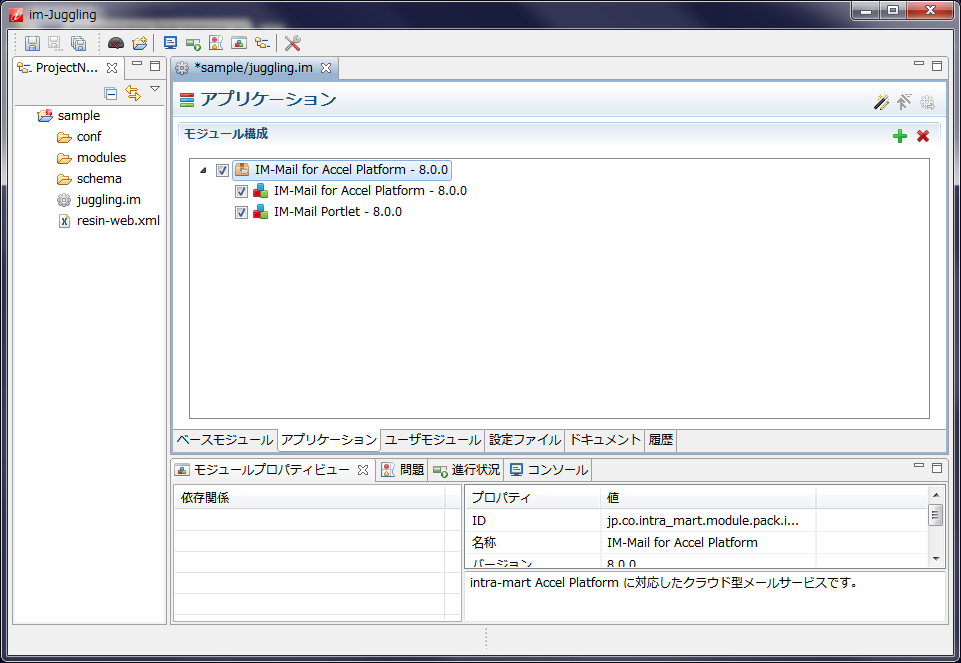Image resolution: width=961 pixels, height=663 pixels.
Task: Open preferences with wrench screwdriver icon
Action: point(292,43)
